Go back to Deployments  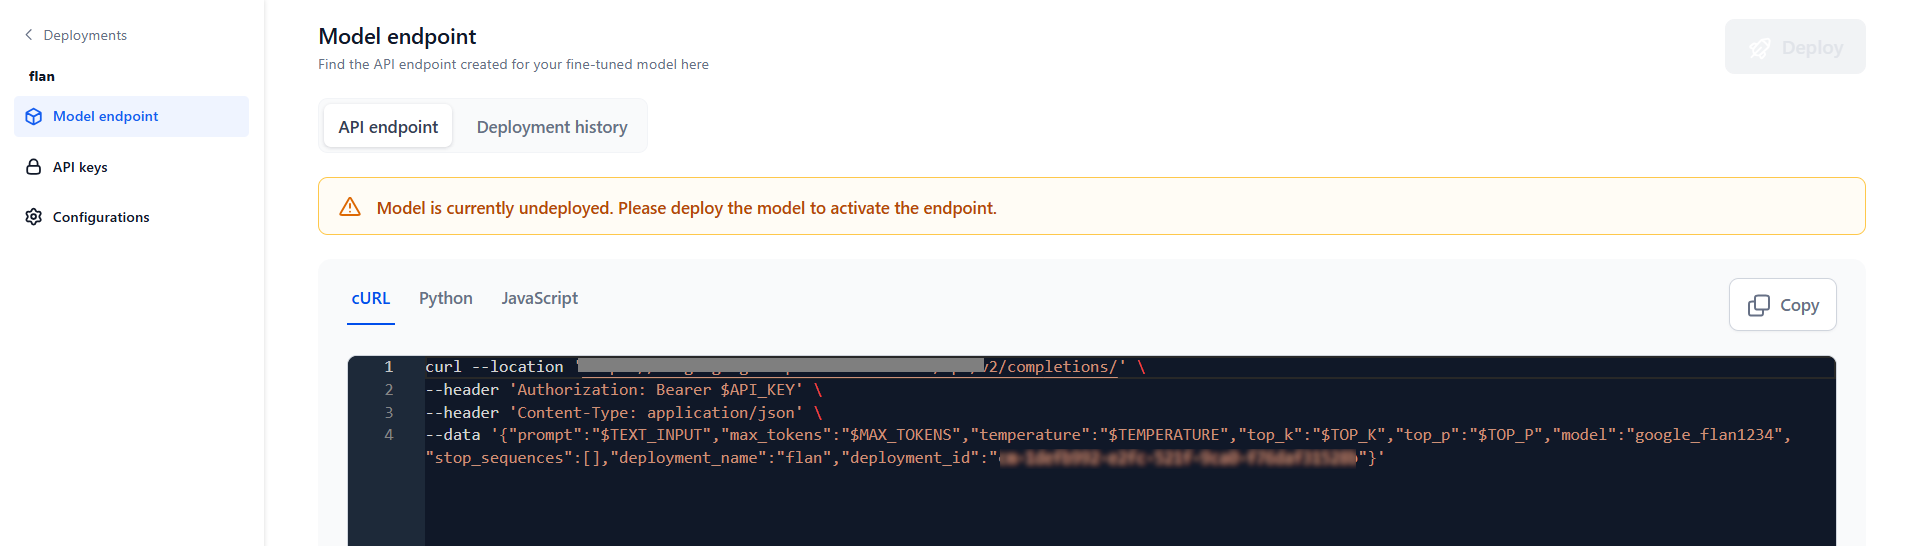coord(85,35)
